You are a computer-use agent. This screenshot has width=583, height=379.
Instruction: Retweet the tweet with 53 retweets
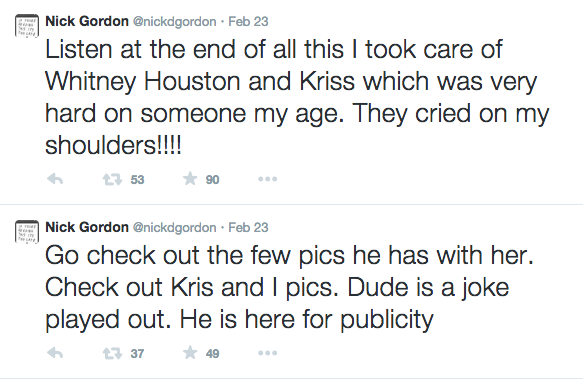coord(112,180)
